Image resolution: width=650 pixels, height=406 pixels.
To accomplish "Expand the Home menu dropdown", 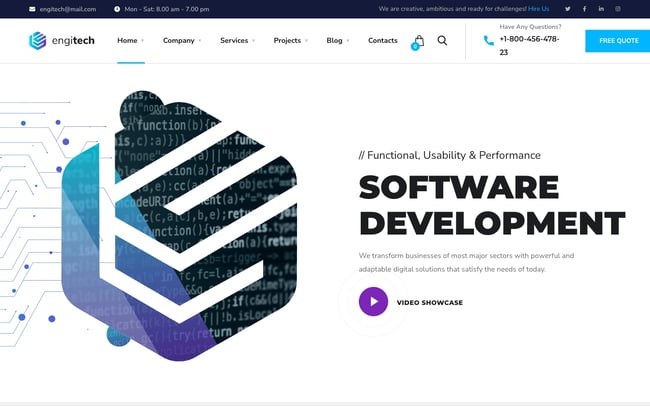I will coord(130,41).
